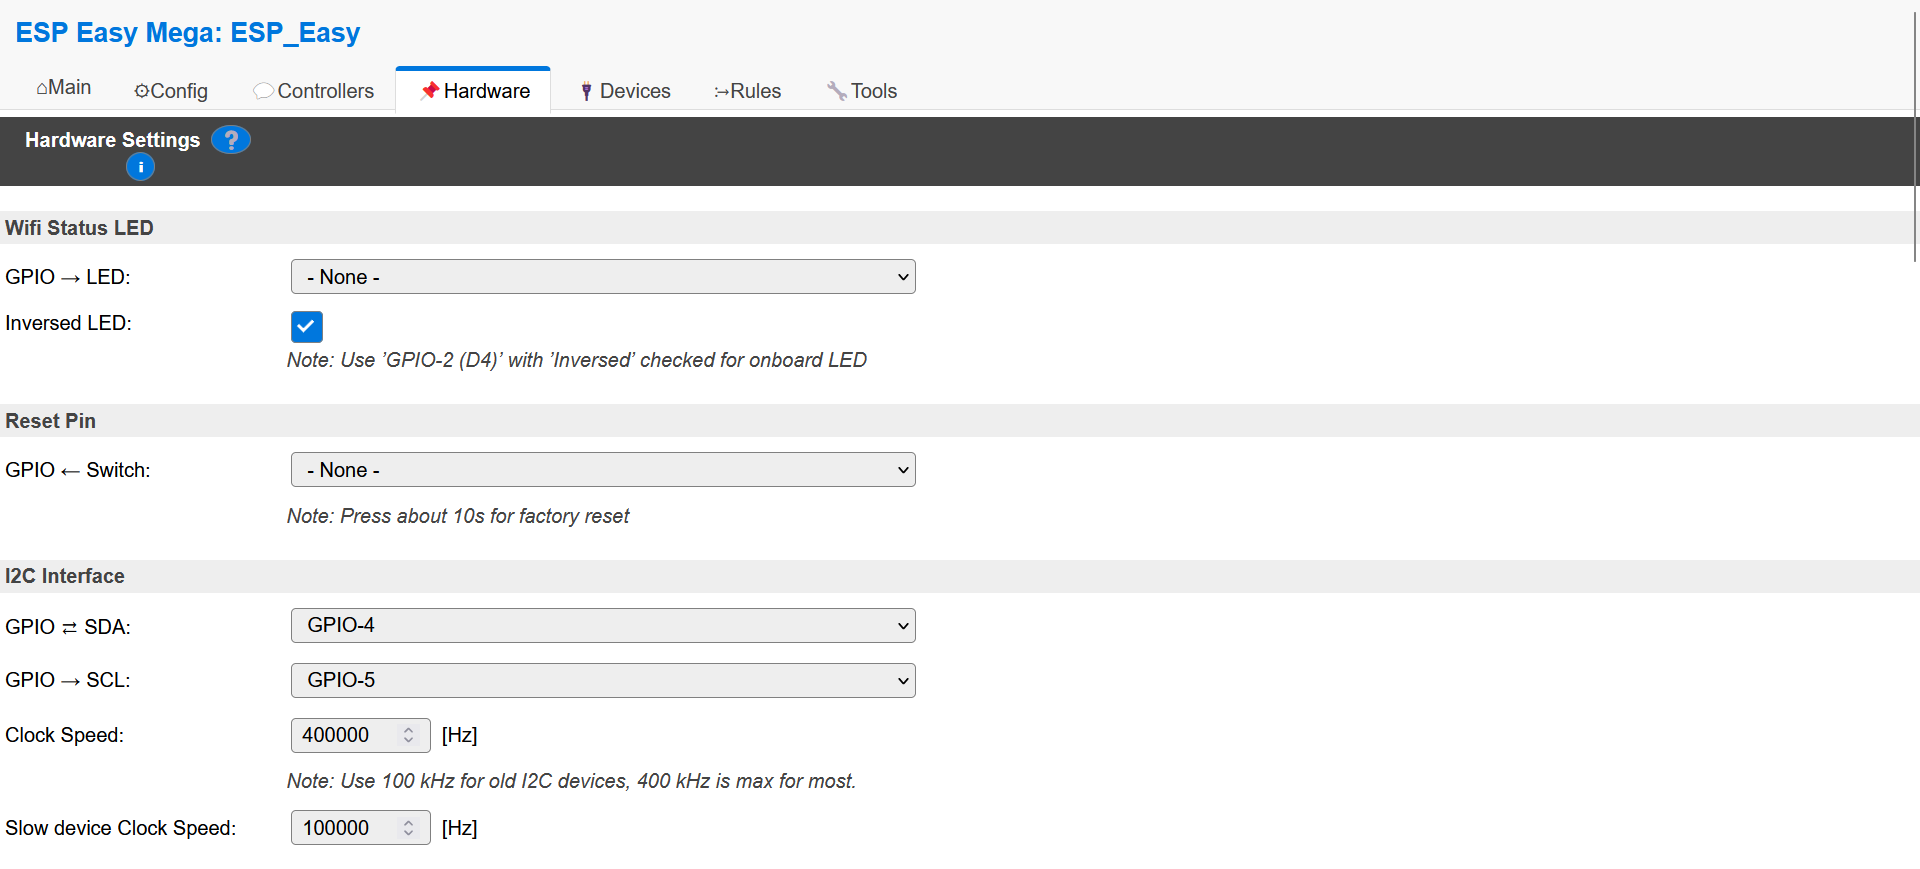
Task: Uncheck the Inversed LED checkbox
Action: pyautogui.click(x=306, y=326)
